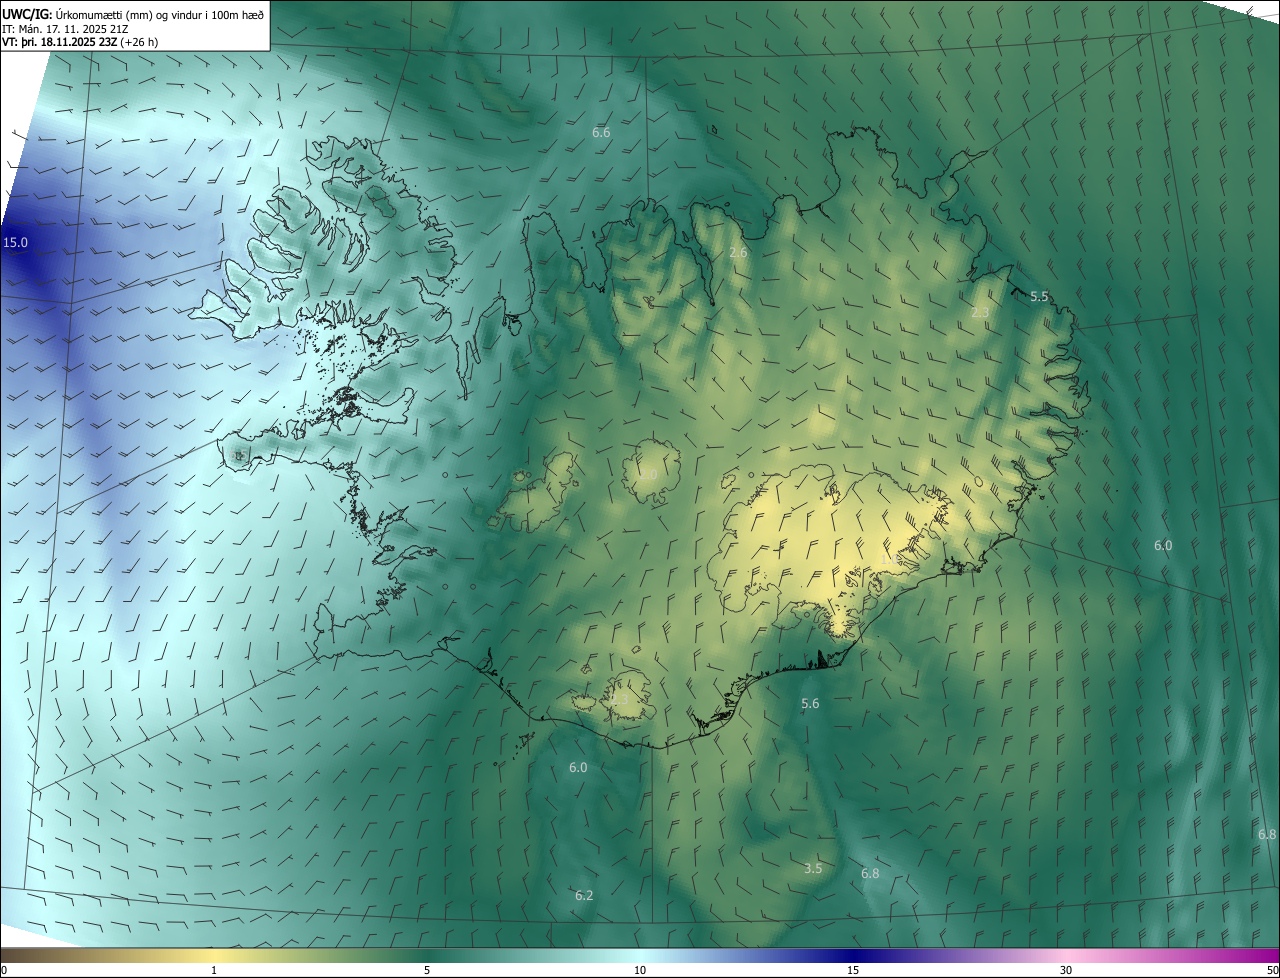Click the 15.0 value label over dark blue area
The width and height of the screenshot is (1280, 978).
(15, 242)
